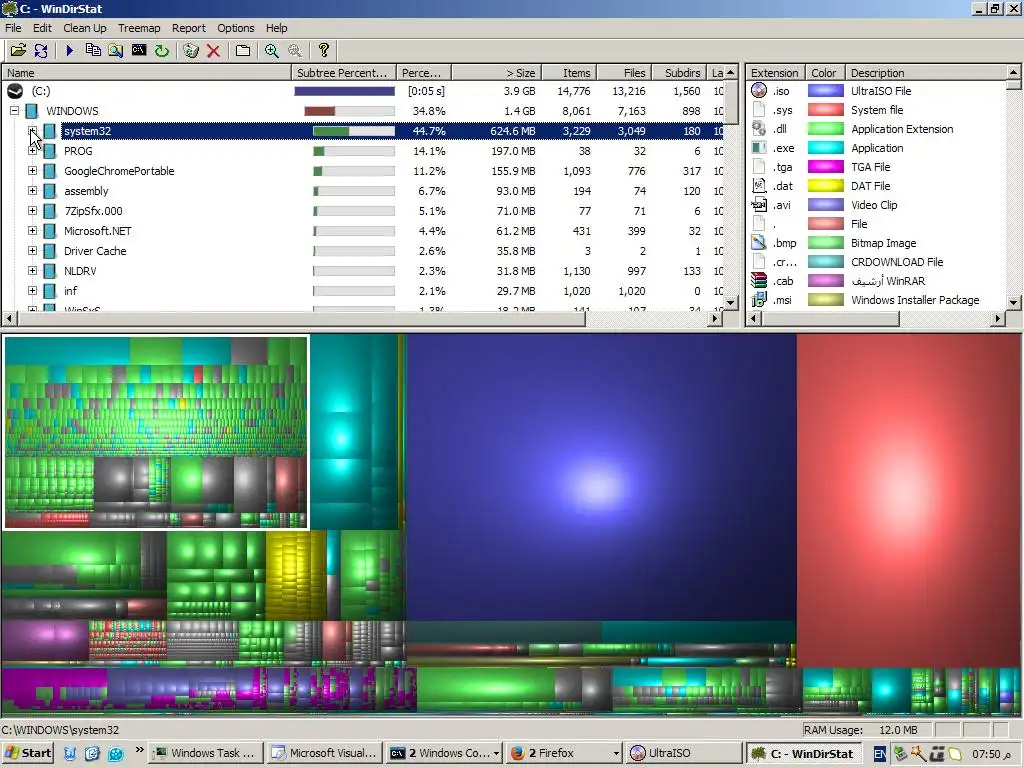Click the Zoom Out magnifier icon

coord(295,50)
